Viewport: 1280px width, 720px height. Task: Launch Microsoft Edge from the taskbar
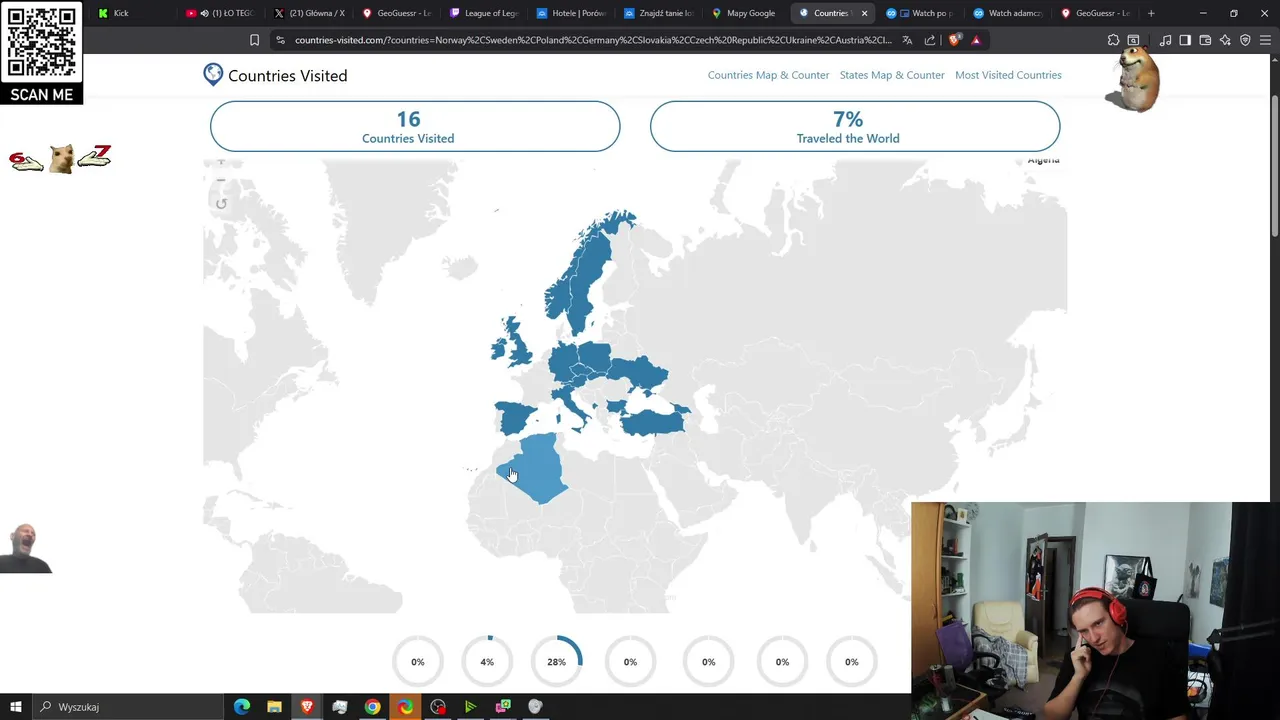click(x=242, y=707)
